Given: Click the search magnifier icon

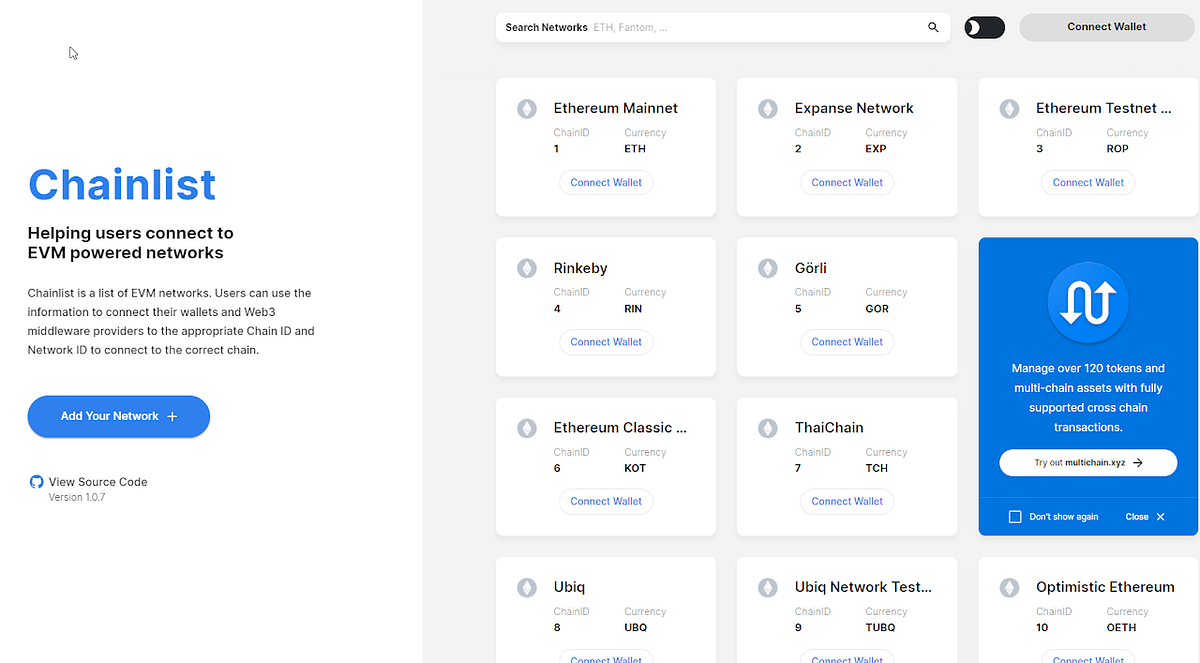Looking at the screenshot, I should point(932,27).
